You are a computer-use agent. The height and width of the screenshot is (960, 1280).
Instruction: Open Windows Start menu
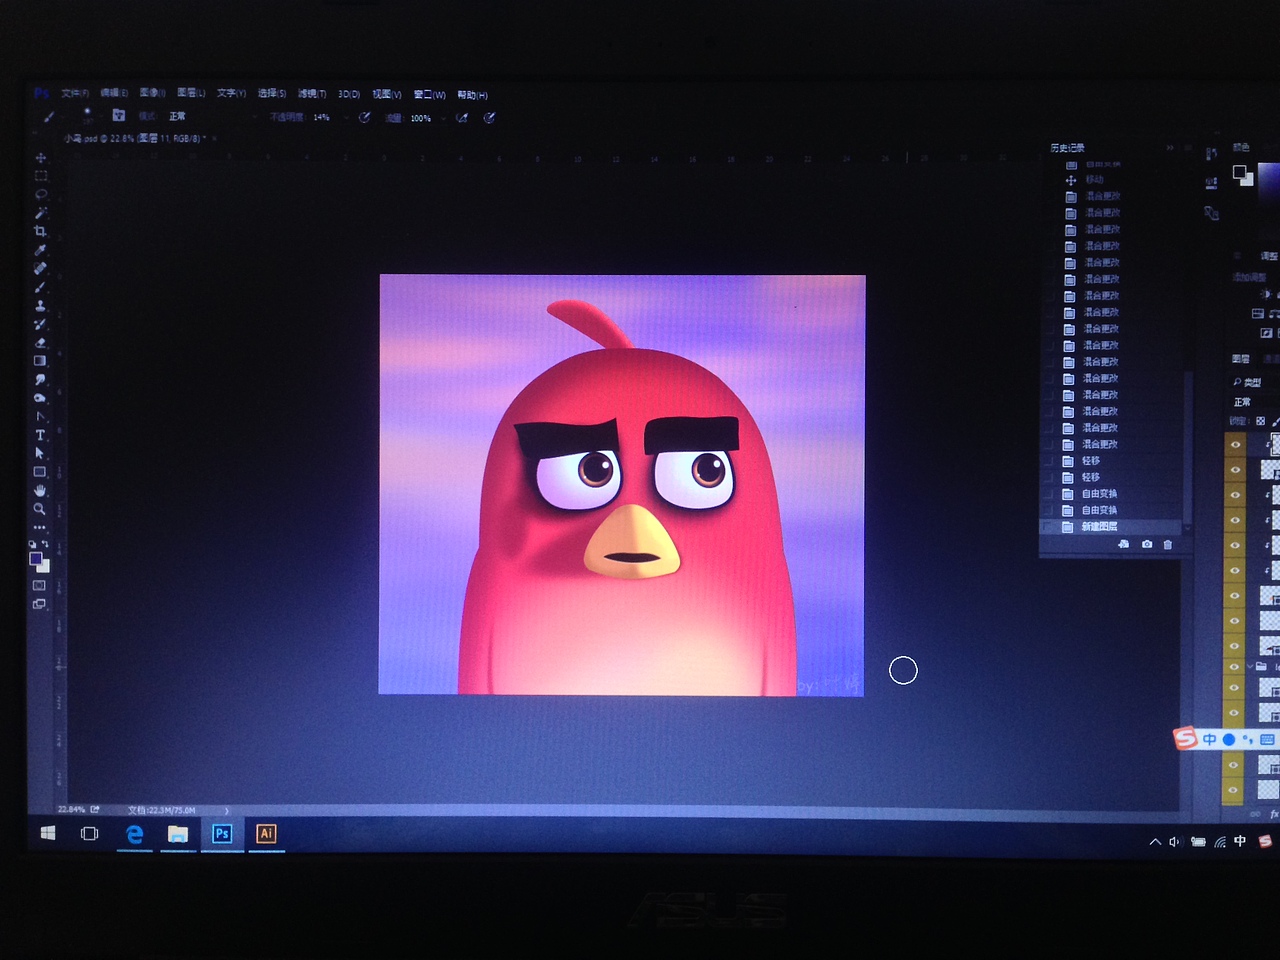[47, 833]
